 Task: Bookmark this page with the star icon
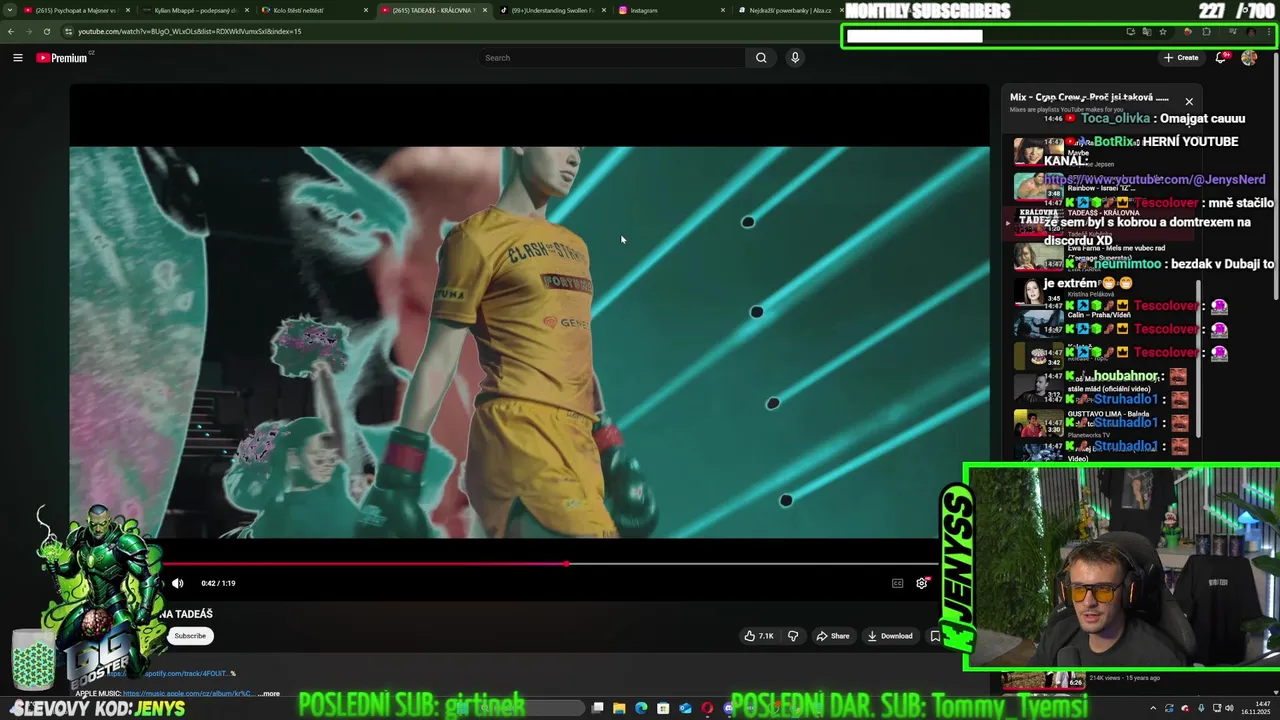click(x=1162, y=32)
